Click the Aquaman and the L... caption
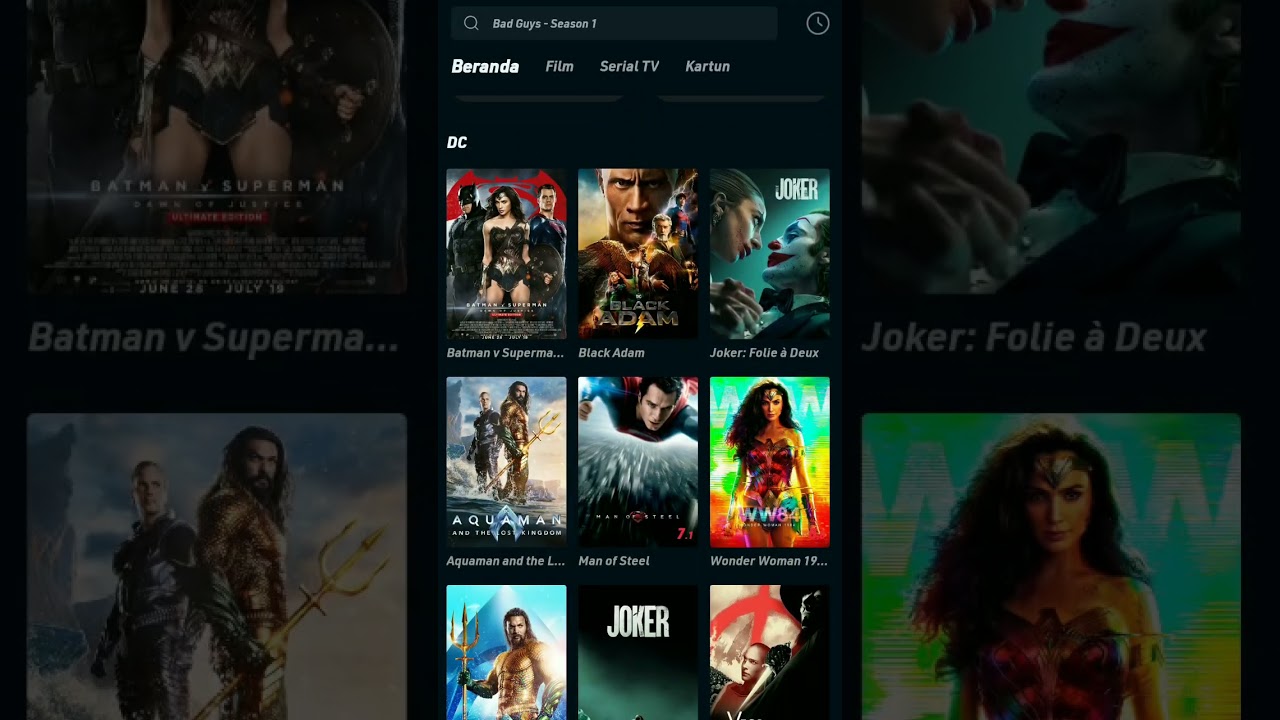Screen dimensions: 1280x720 505,561
